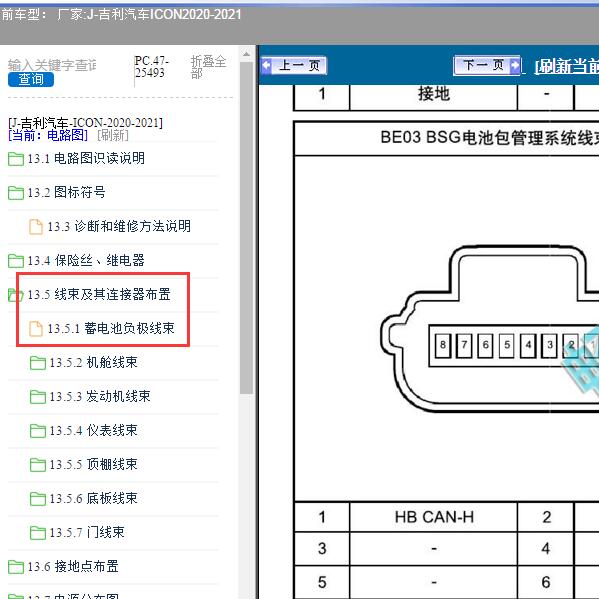Open folder icon for 13.4 保险丝、继电器
Image resolution: width=599 pixels, height=599 pixels.
[16, 261]
